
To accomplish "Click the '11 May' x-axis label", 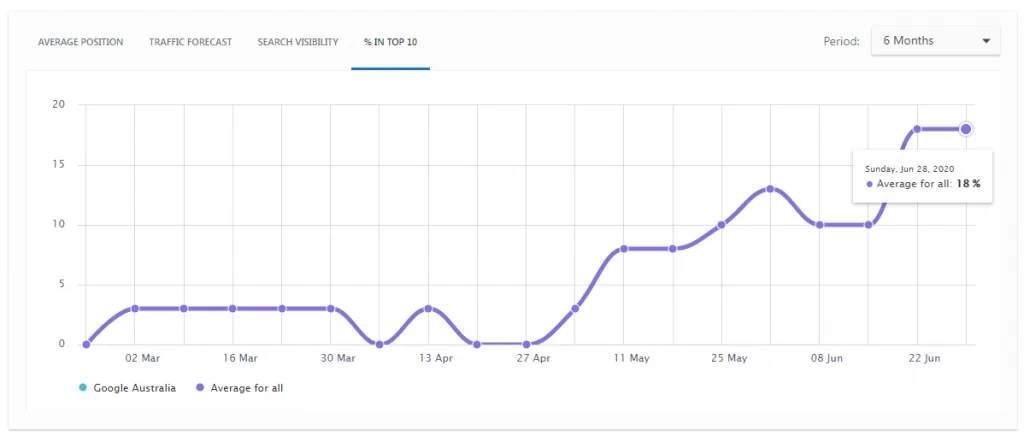I will click(x=632, y=358).
